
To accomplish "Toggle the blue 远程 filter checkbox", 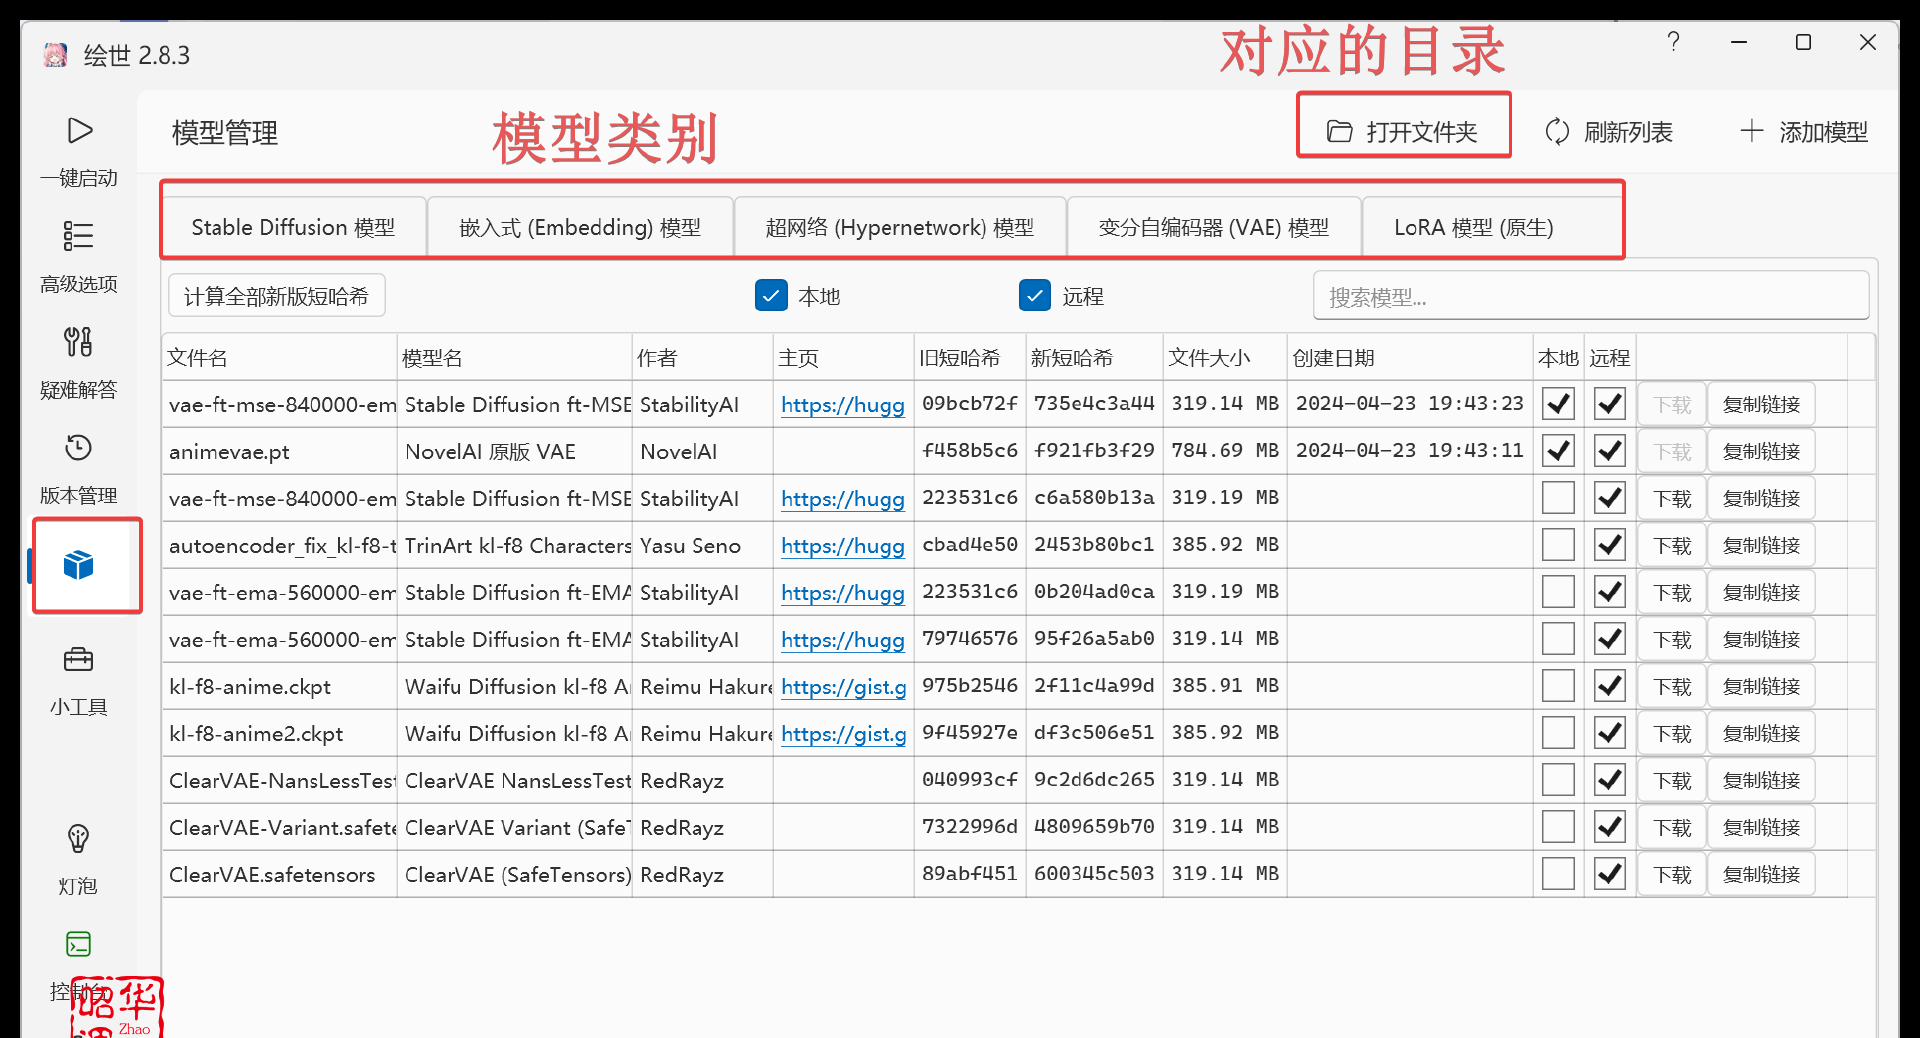I will [x=1035, y=296].
